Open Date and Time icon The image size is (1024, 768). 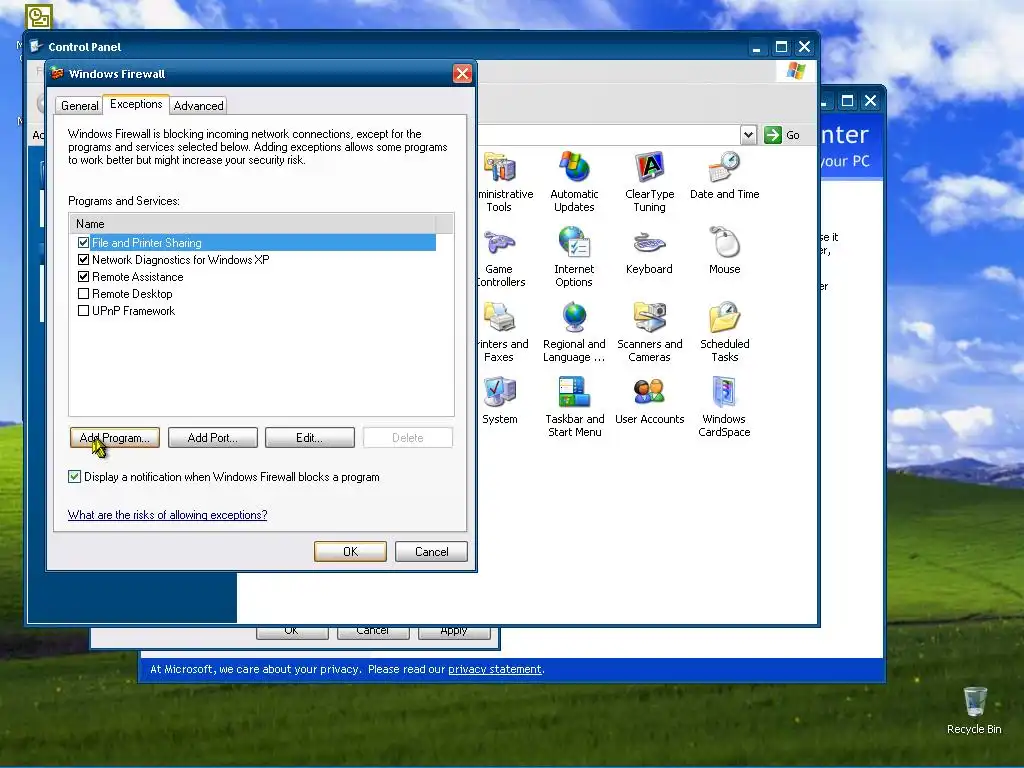724,167
